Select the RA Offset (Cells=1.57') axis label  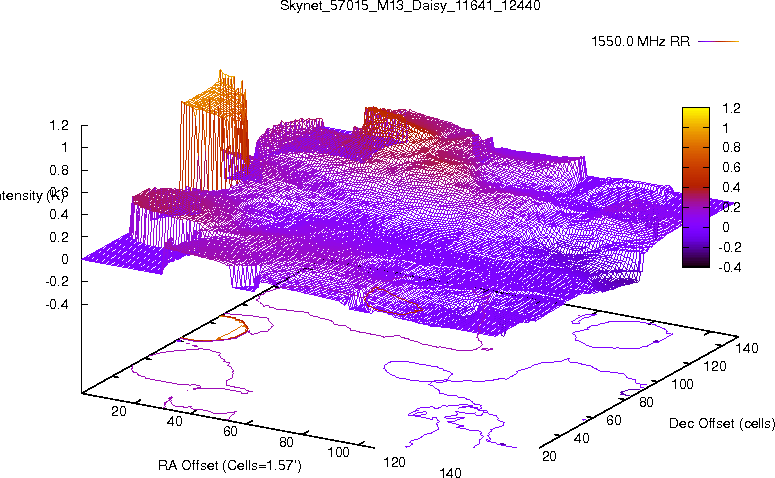click(x=229, y=465)
